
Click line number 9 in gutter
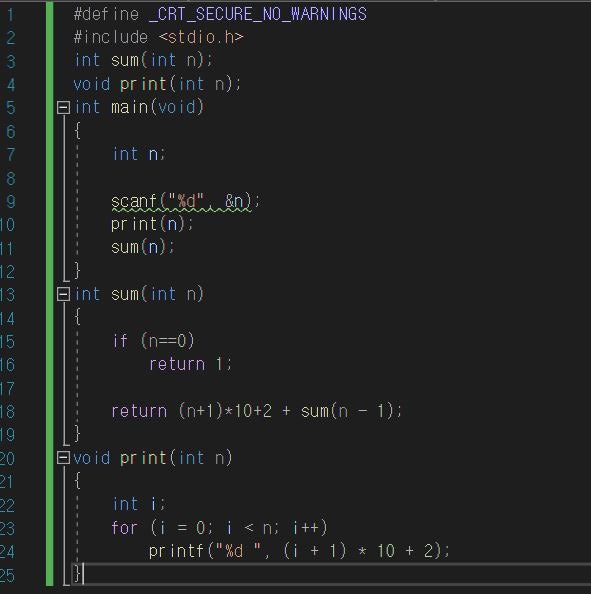click(11, 202)
